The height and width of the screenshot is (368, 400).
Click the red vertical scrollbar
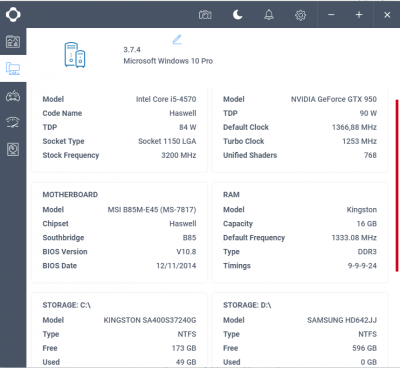[397, 185]
